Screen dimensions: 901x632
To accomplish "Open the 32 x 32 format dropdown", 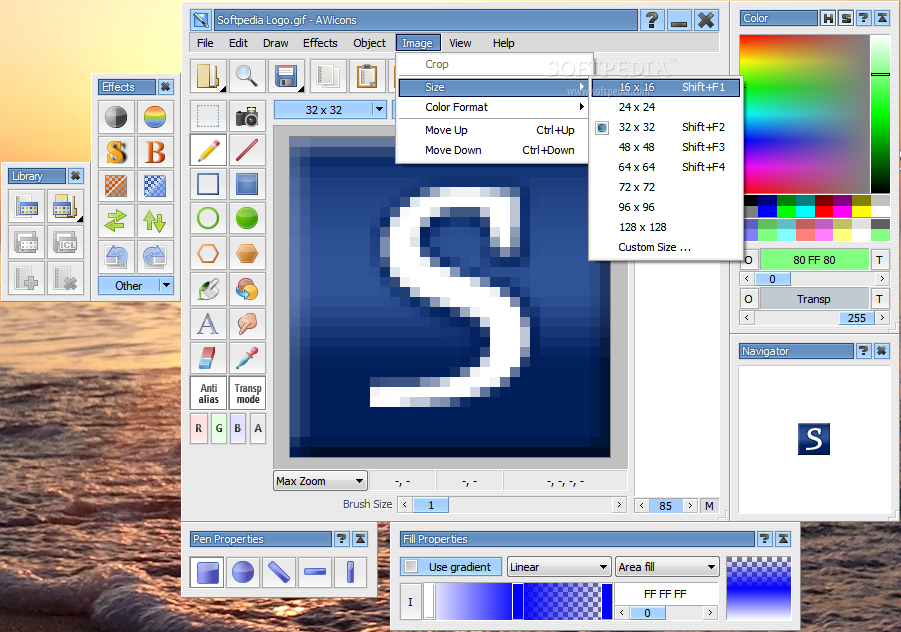I will pos(379,109).
